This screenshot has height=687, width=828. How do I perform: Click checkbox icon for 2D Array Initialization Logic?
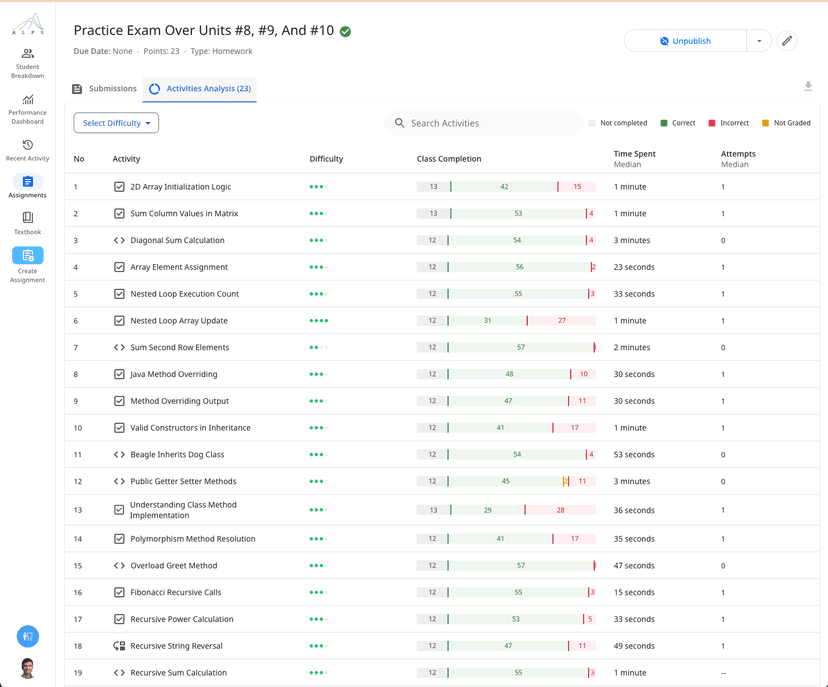coord(119,187)
